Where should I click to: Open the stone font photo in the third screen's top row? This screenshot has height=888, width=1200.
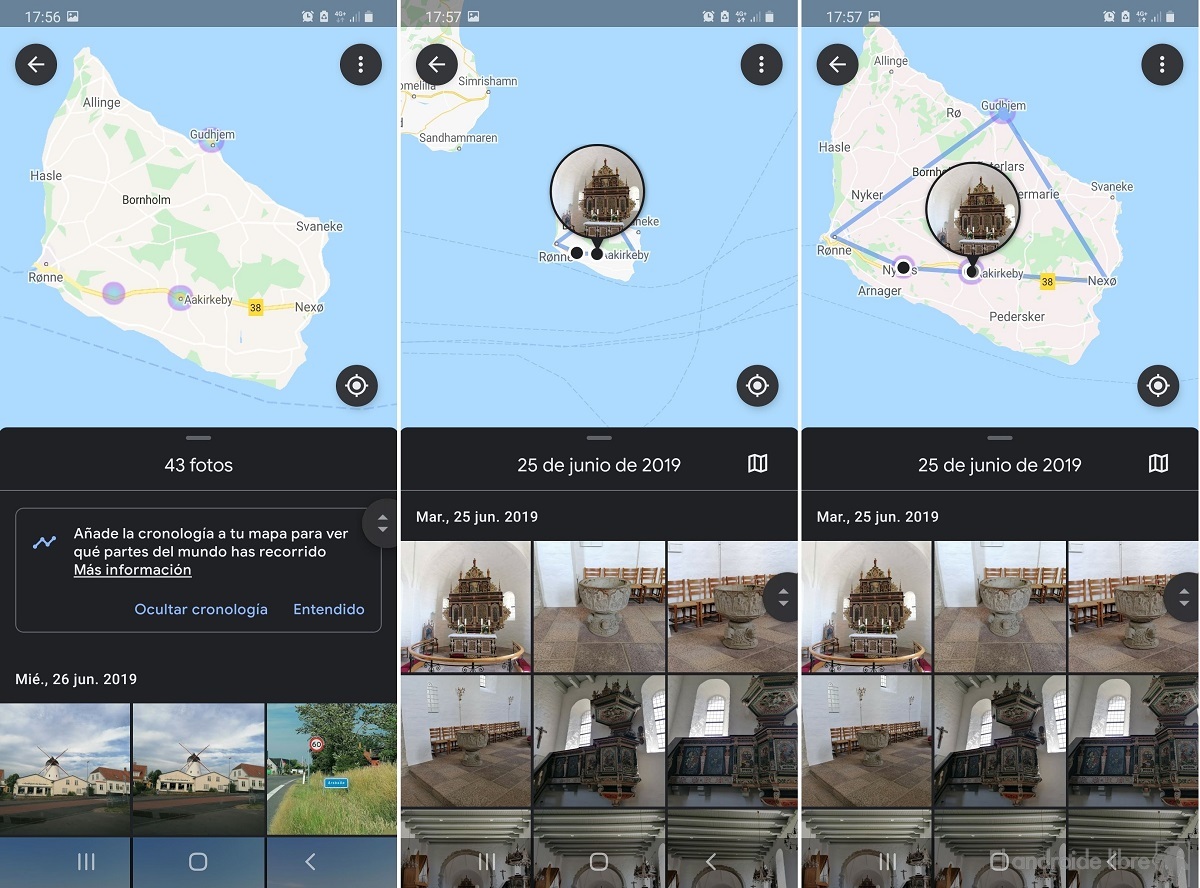pyautogui.click(x=1000, y=606)
